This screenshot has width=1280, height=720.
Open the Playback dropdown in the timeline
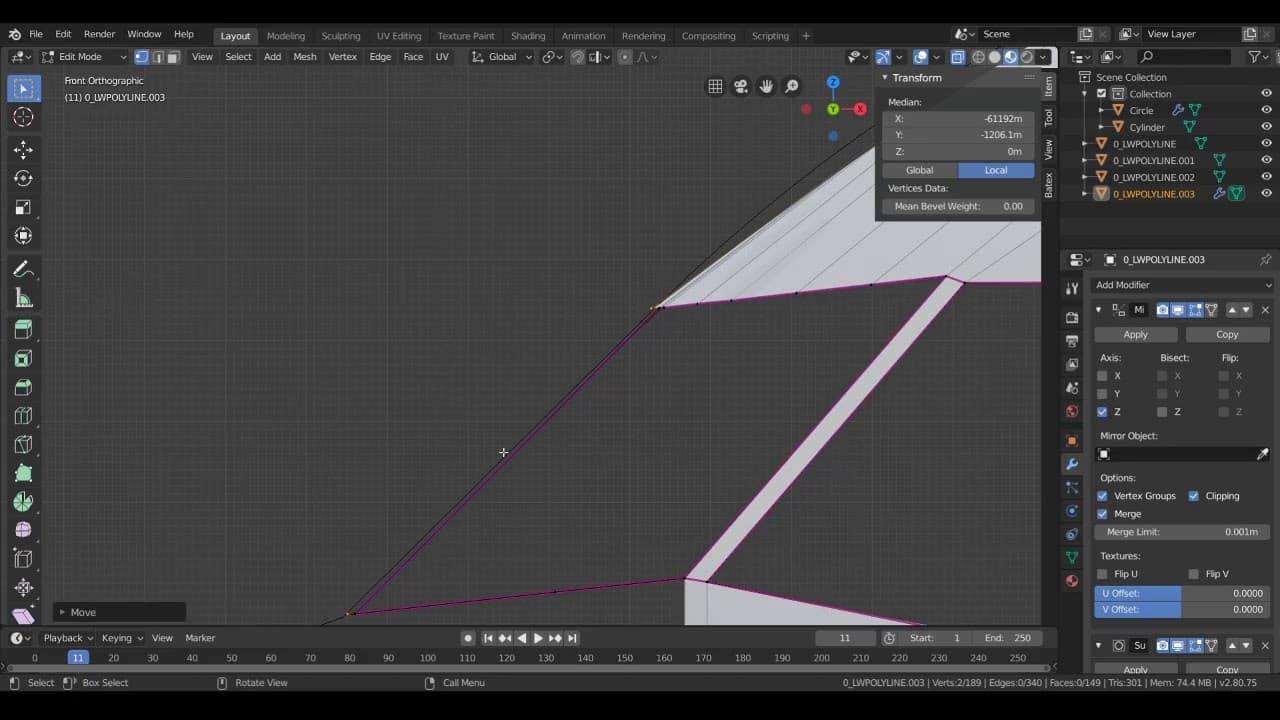[68, 638]
